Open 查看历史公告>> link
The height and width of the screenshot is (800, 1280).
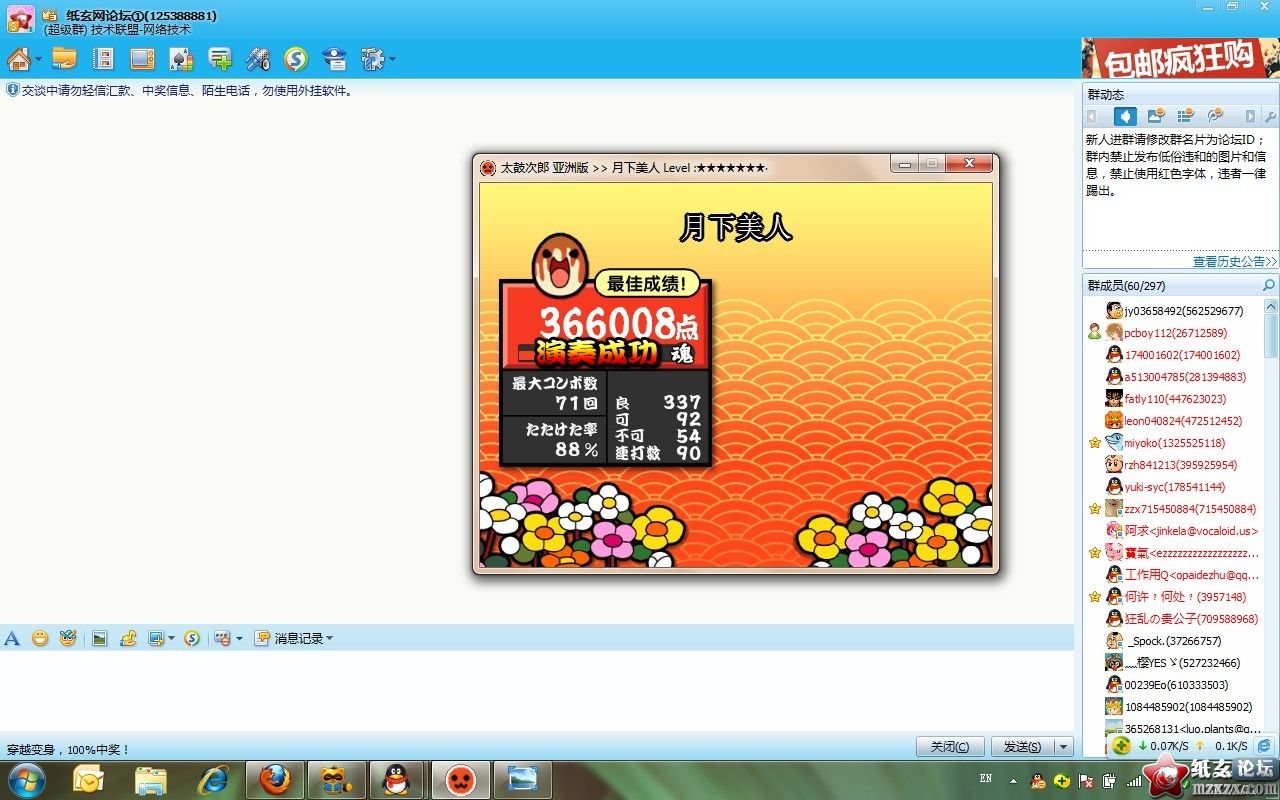coord(1235,261)
